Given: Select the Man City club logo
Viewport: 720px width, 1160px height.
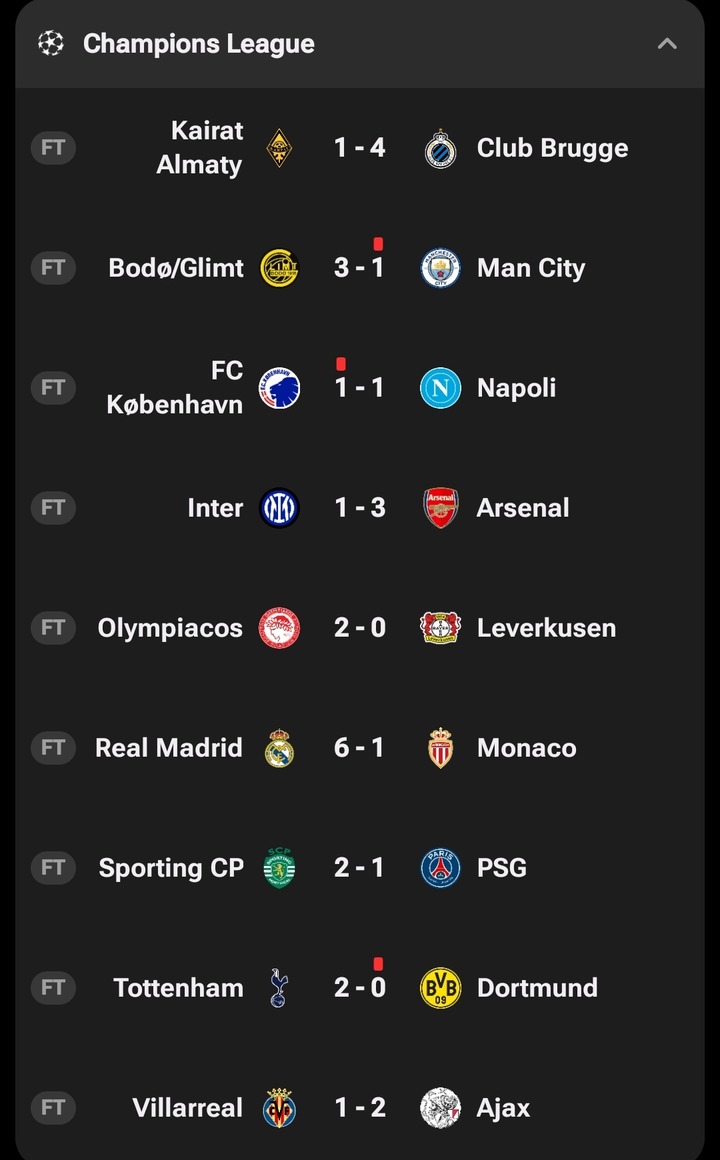Looking at the screenshot, I should [x=440, y=268].
